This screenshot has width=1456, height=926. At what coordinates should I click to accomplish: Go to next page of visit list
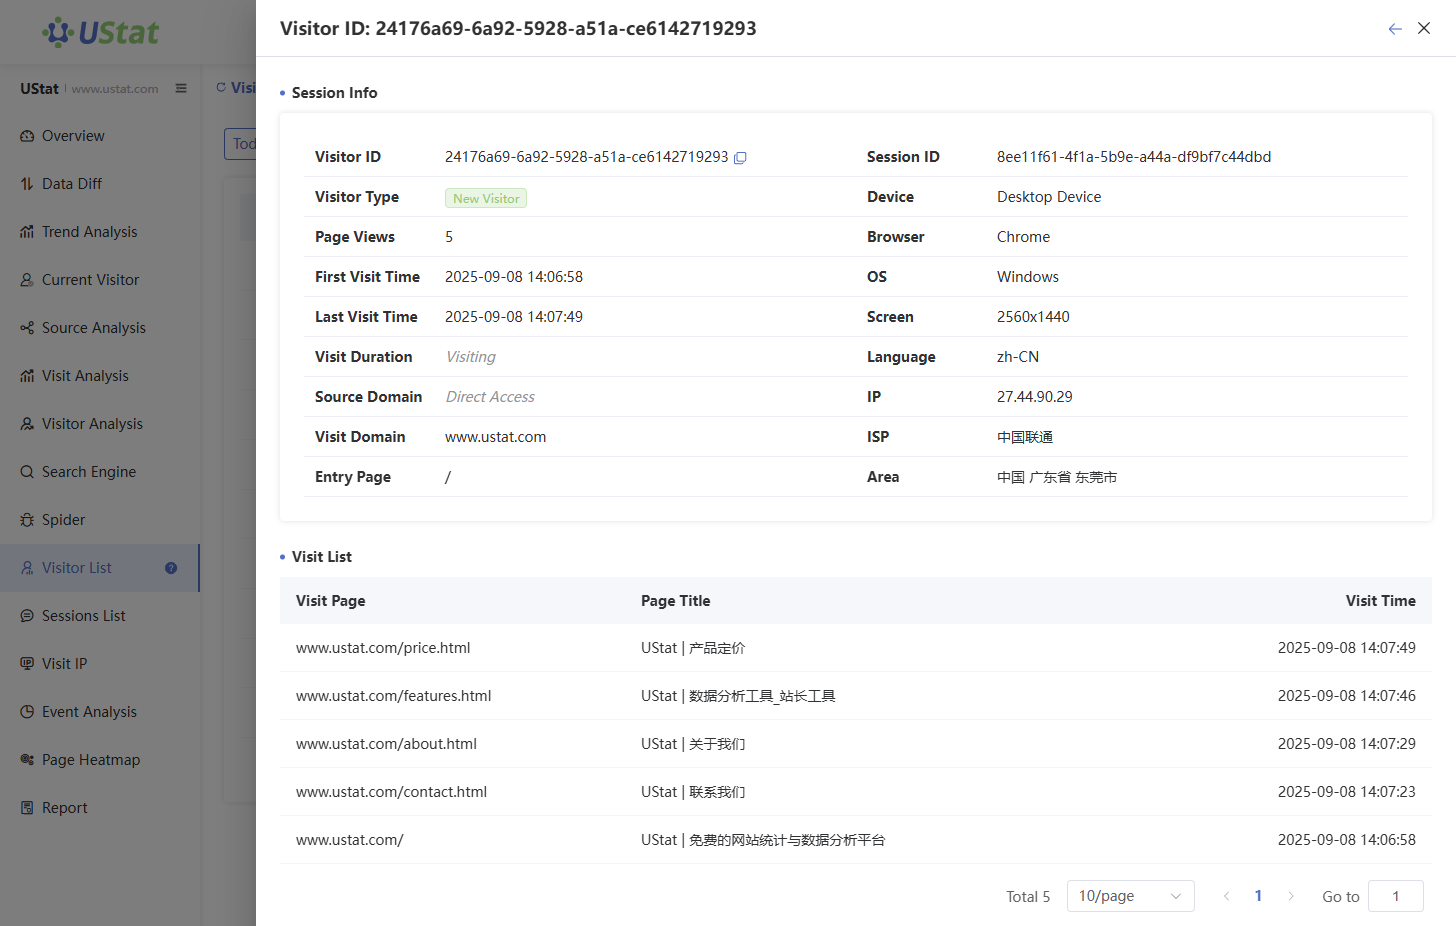1291,896
